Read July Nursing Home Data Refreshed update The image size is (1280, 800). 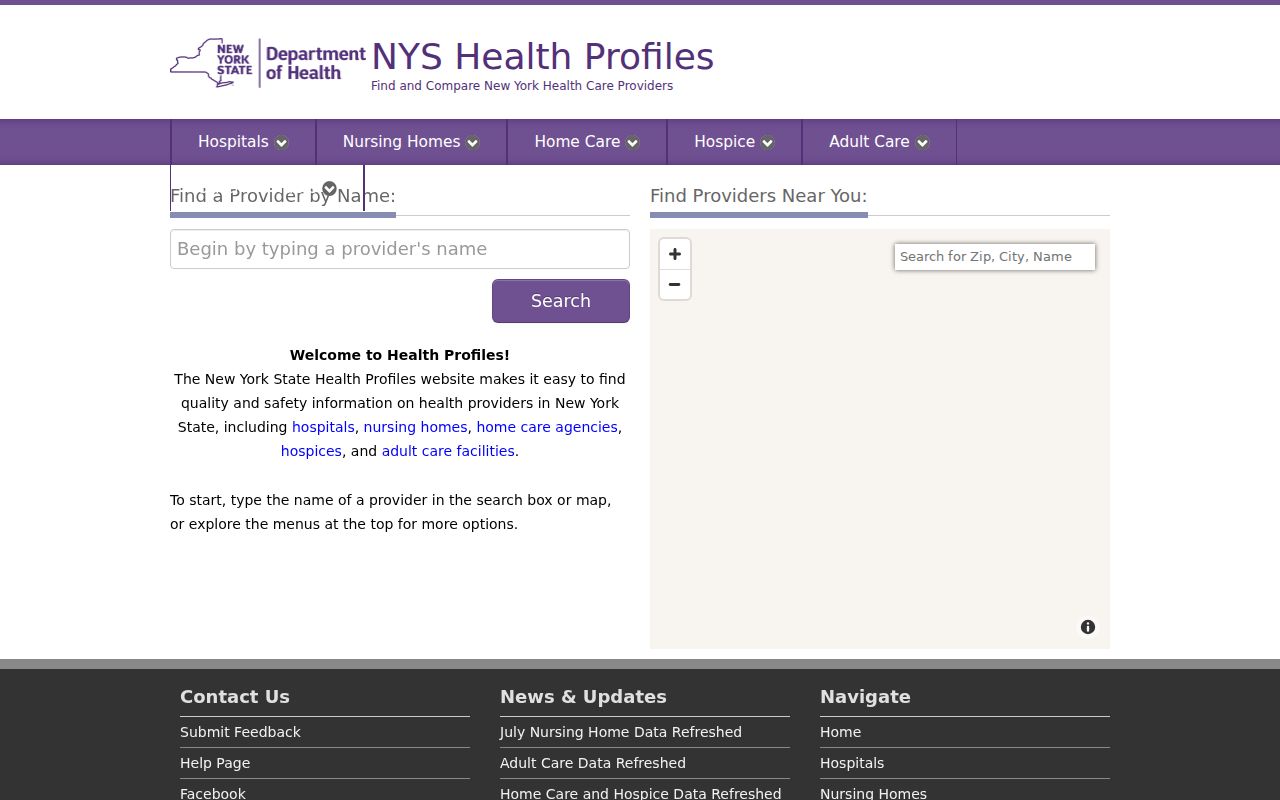point(621,732)
